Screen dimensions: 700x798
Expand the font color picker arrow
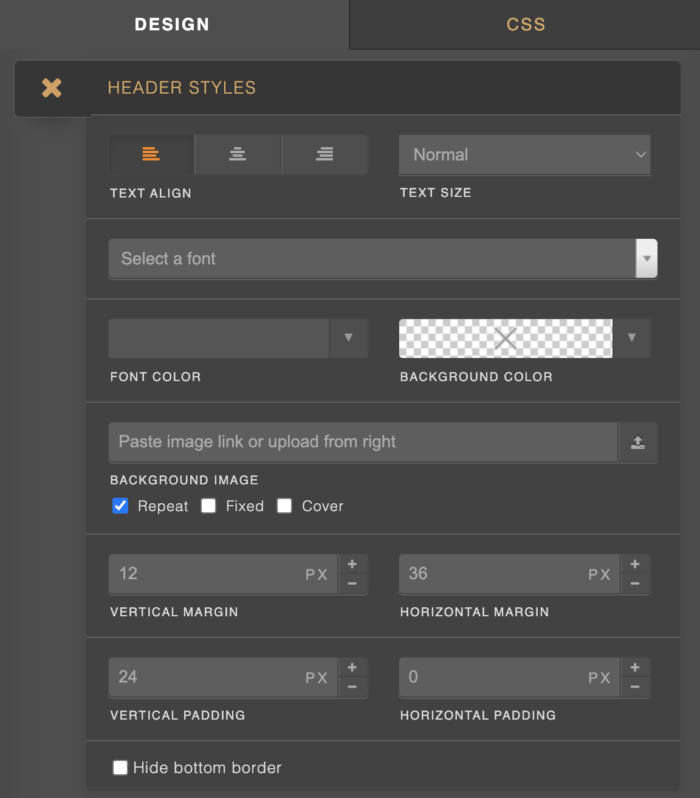pos(348,338)
